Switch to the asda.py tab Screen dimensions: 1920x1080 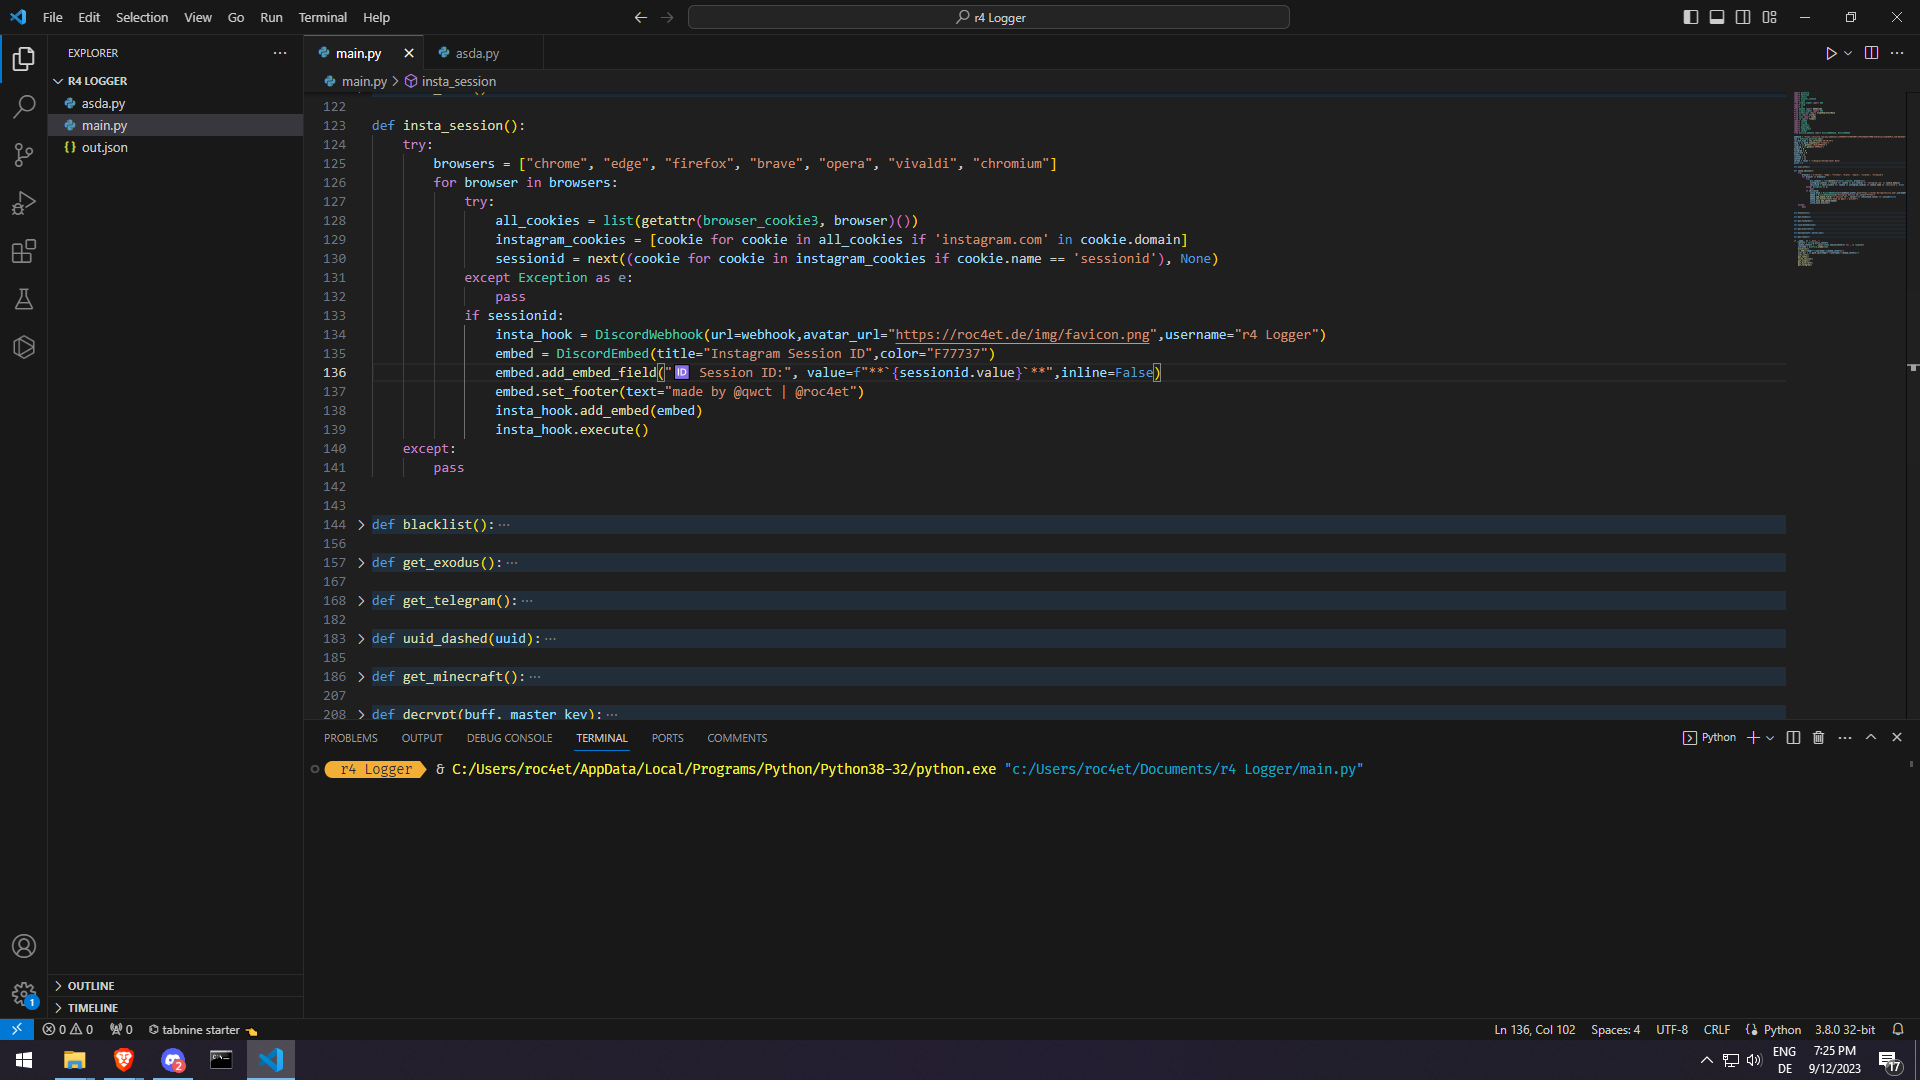click(477, 53)
